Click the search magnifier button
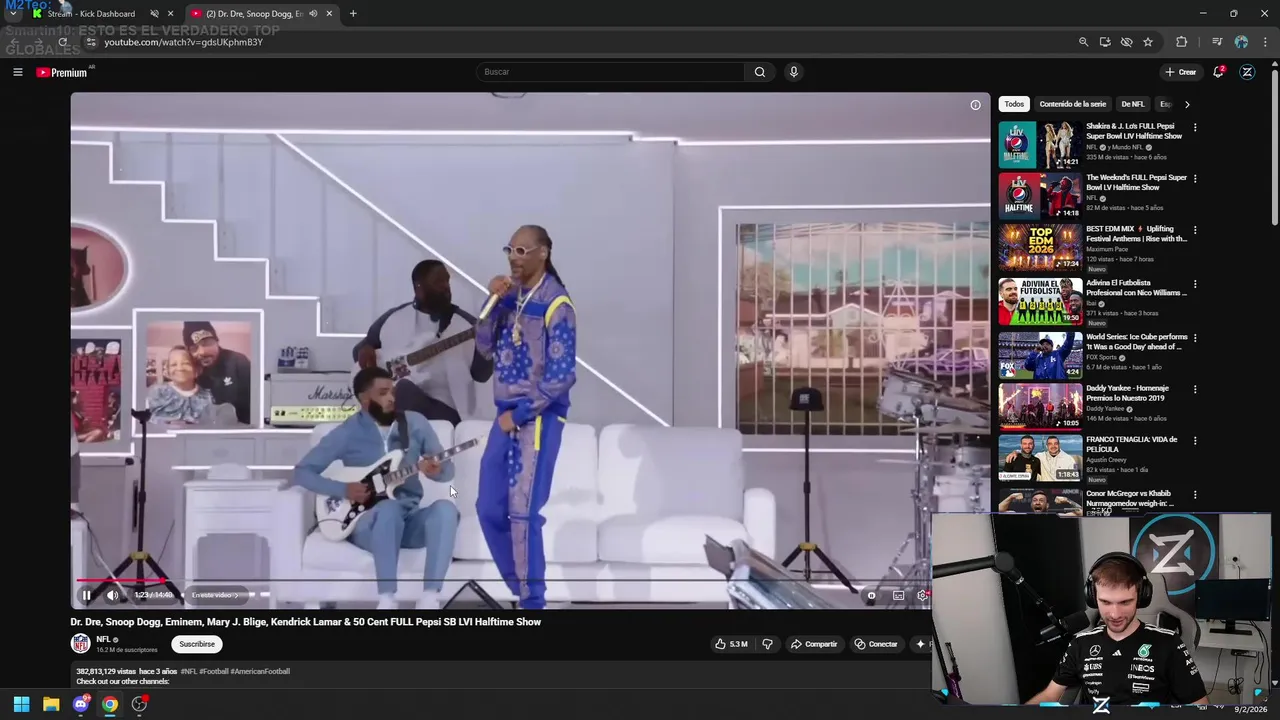 pyautogui.click(x=760, y=72)
